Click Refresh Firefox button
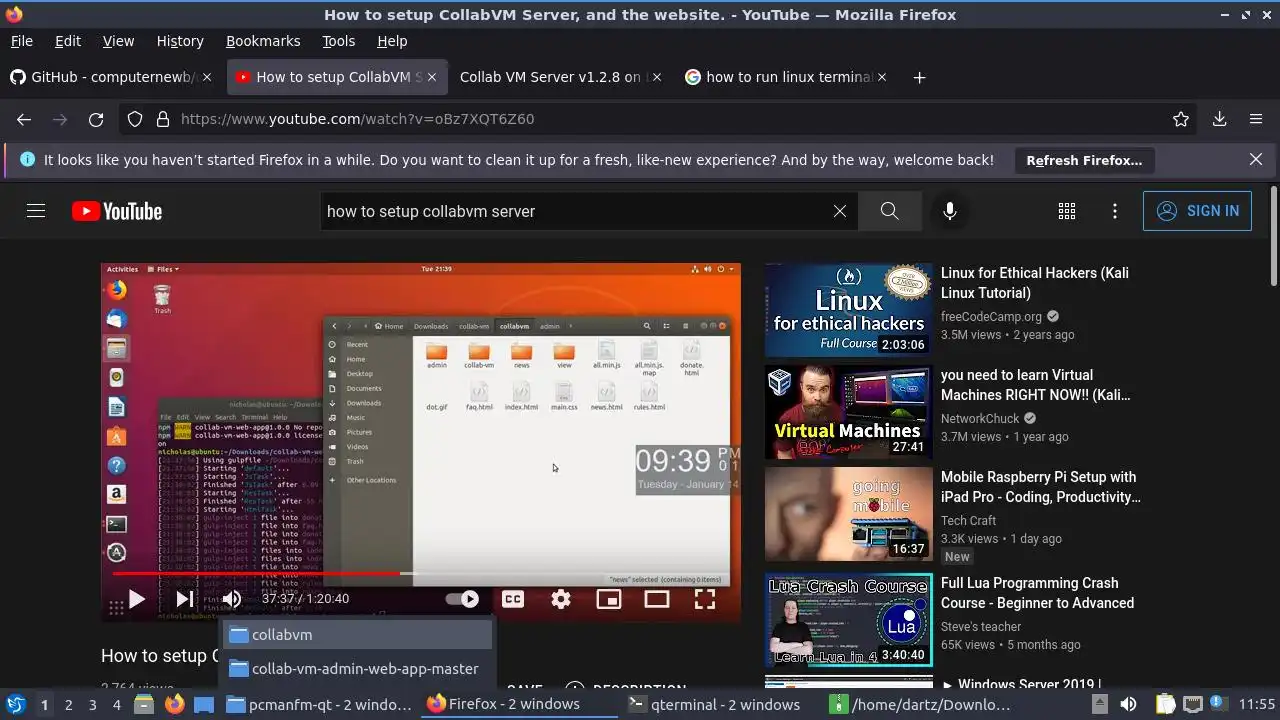 pos(1084,160)
